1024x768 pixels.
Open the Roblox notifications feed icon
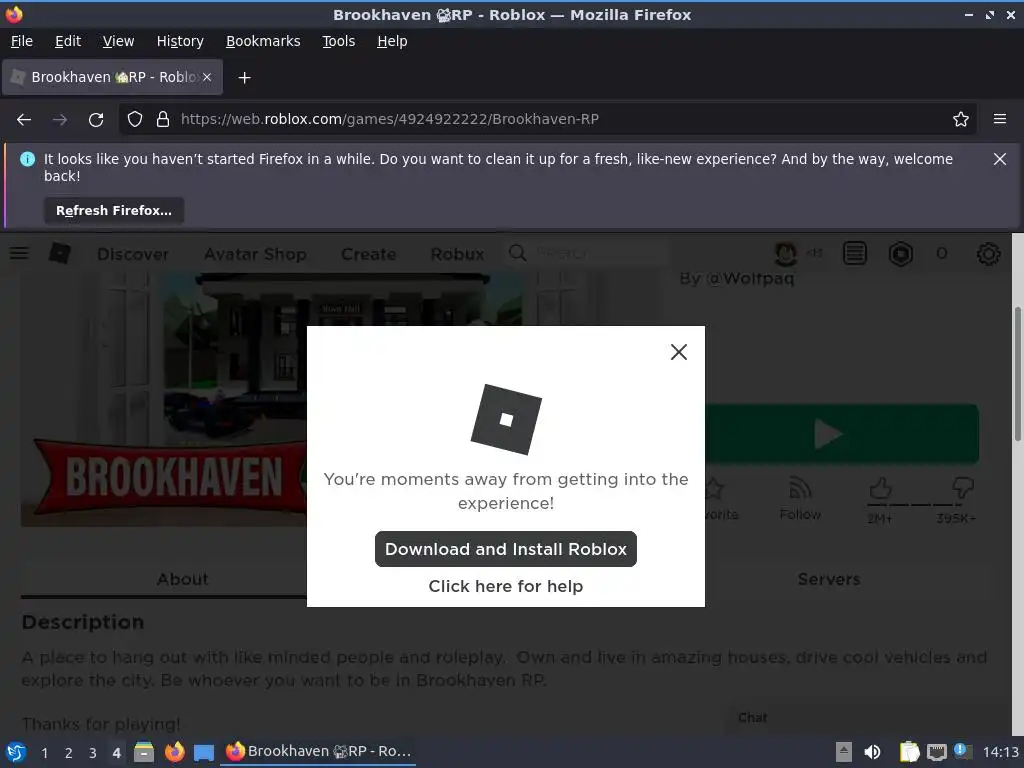coord(854,253)
